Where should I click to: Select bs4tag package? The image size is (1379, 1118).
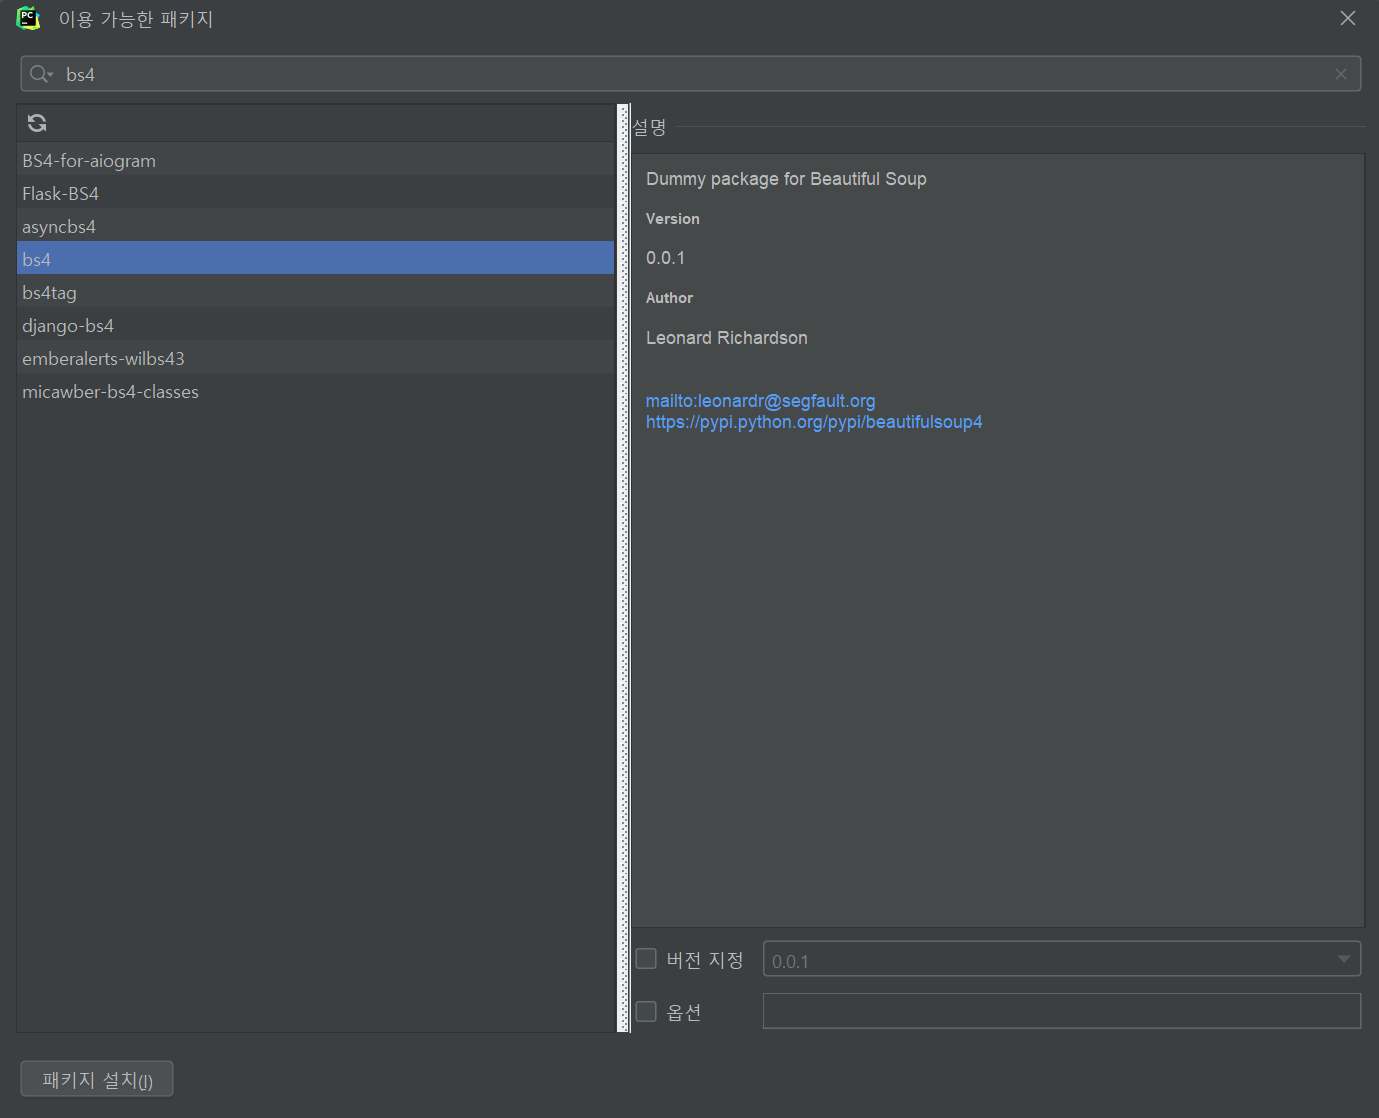316,292
